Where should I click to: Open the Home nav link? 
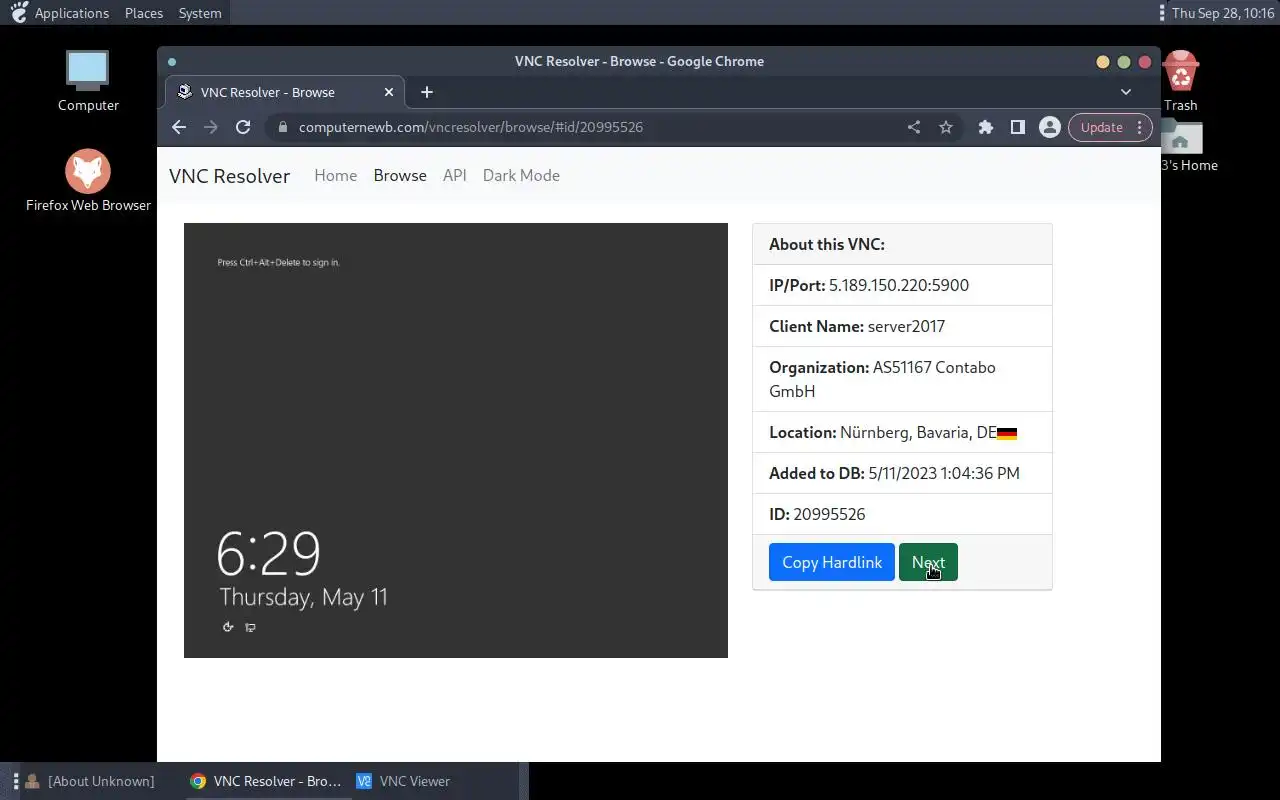[x=335, y=175]
